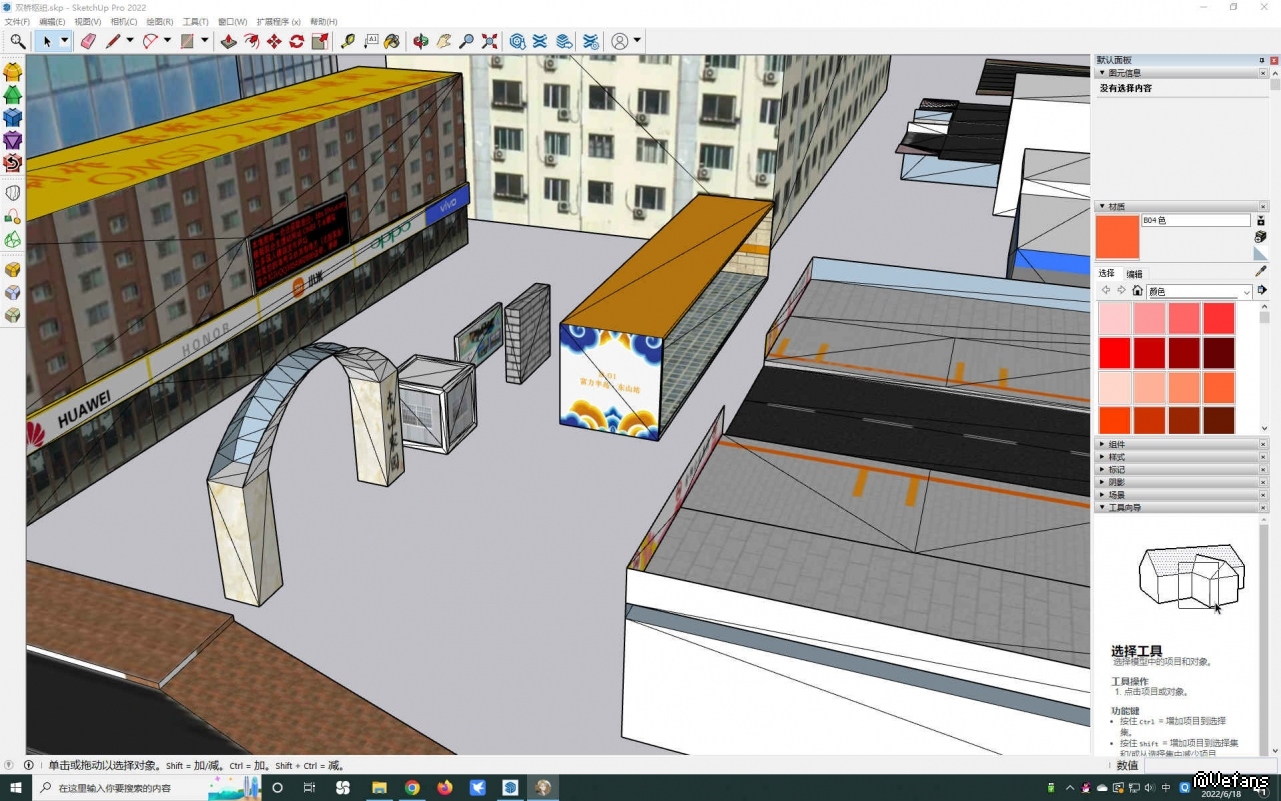Select the Eraser tool in toolbar
The height and width of the screenshot is (801, 1281).
point(87,41)
